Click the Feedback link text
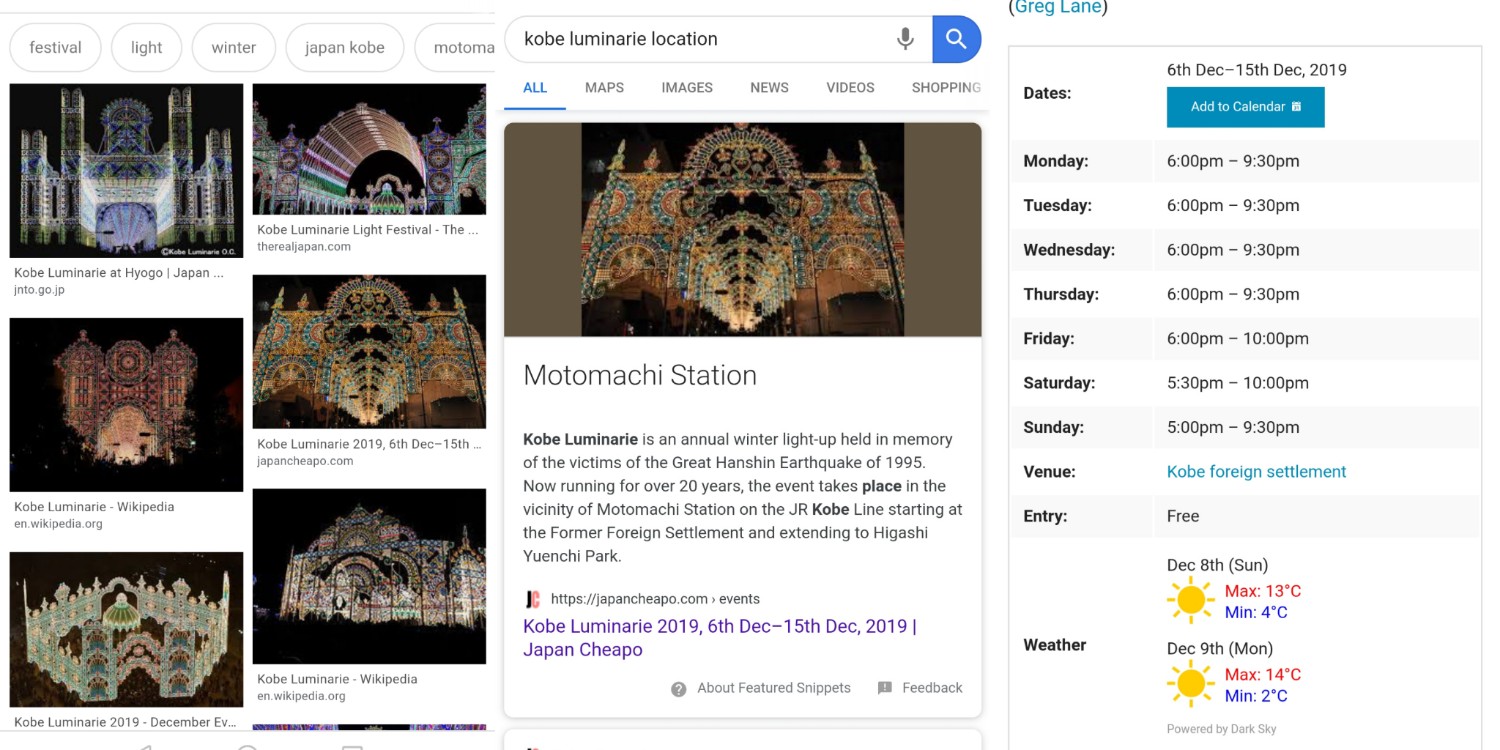The width and height of the screenshot is (1500, 750). 932,688
